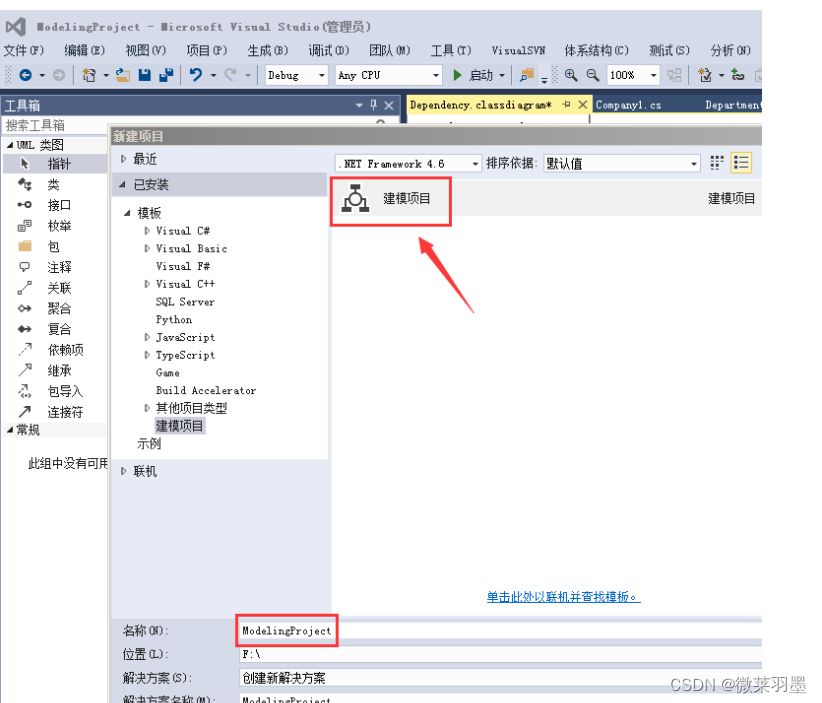This screenshot has height=703, width=822.
Task: Click the Undo toolbar icon
Action: point(196,75)
